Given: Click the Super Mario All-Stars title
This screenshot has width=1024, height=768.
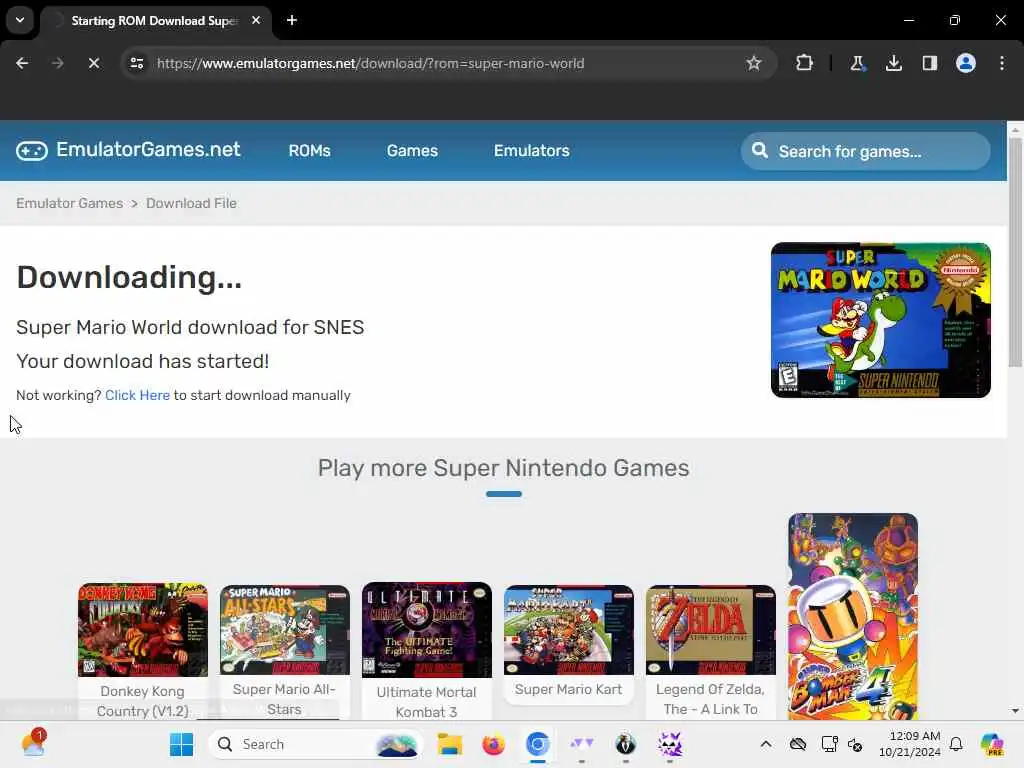Looking at the screenshot, I should tap(284, 699).
